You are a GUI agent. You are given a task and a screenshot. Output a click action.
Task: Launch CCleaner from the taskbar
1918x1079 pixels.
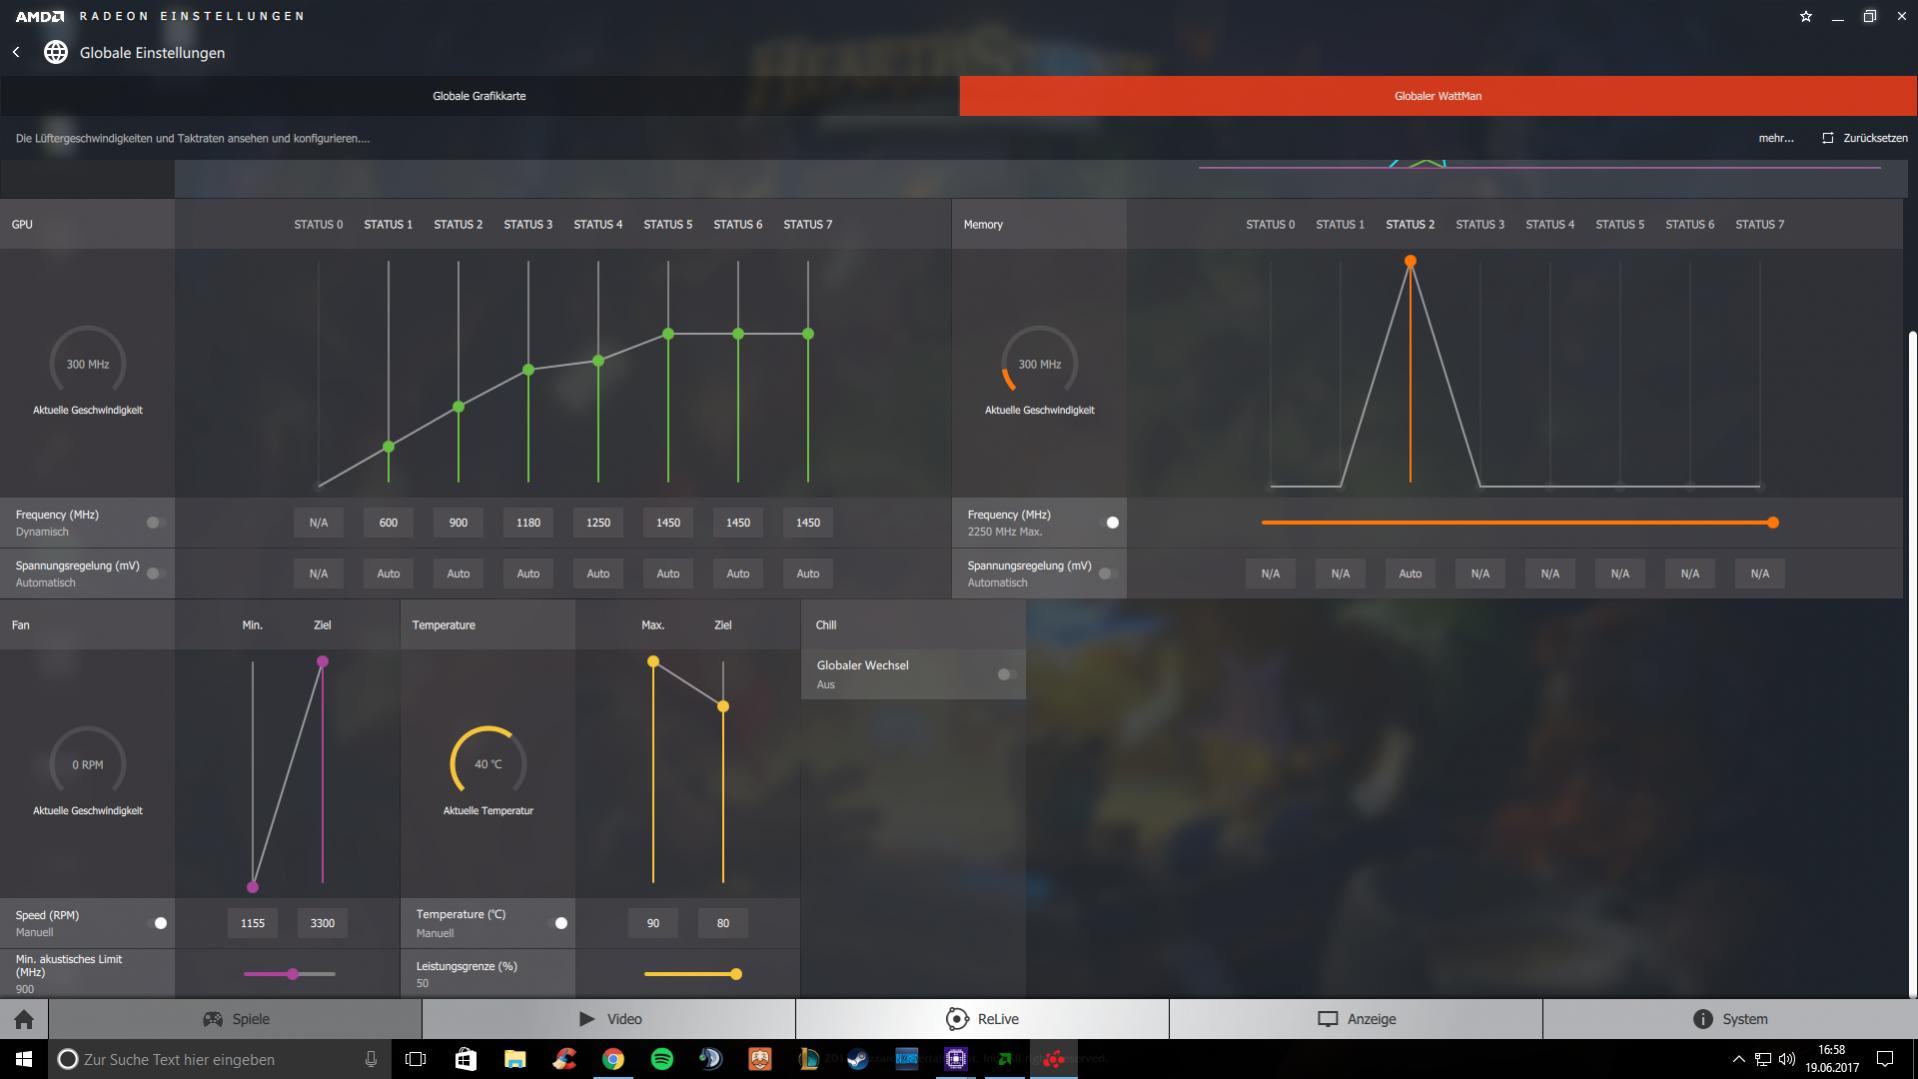(564, 1059)
